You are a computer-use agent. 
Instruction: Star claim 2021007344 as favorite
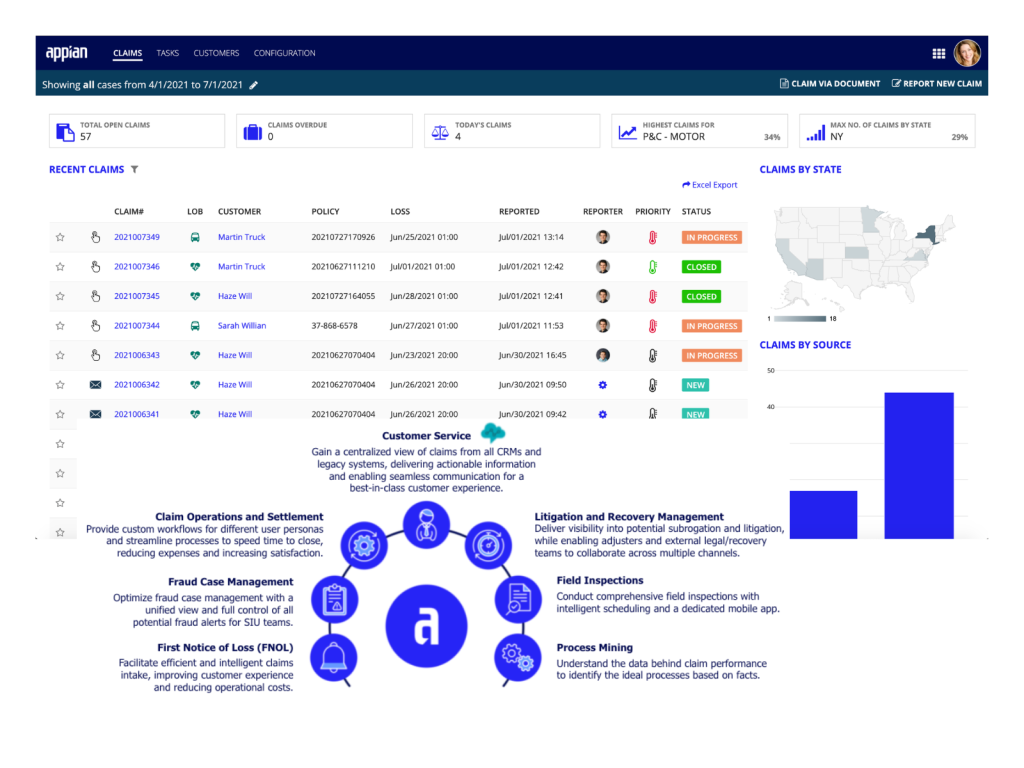tap(60, 325)
